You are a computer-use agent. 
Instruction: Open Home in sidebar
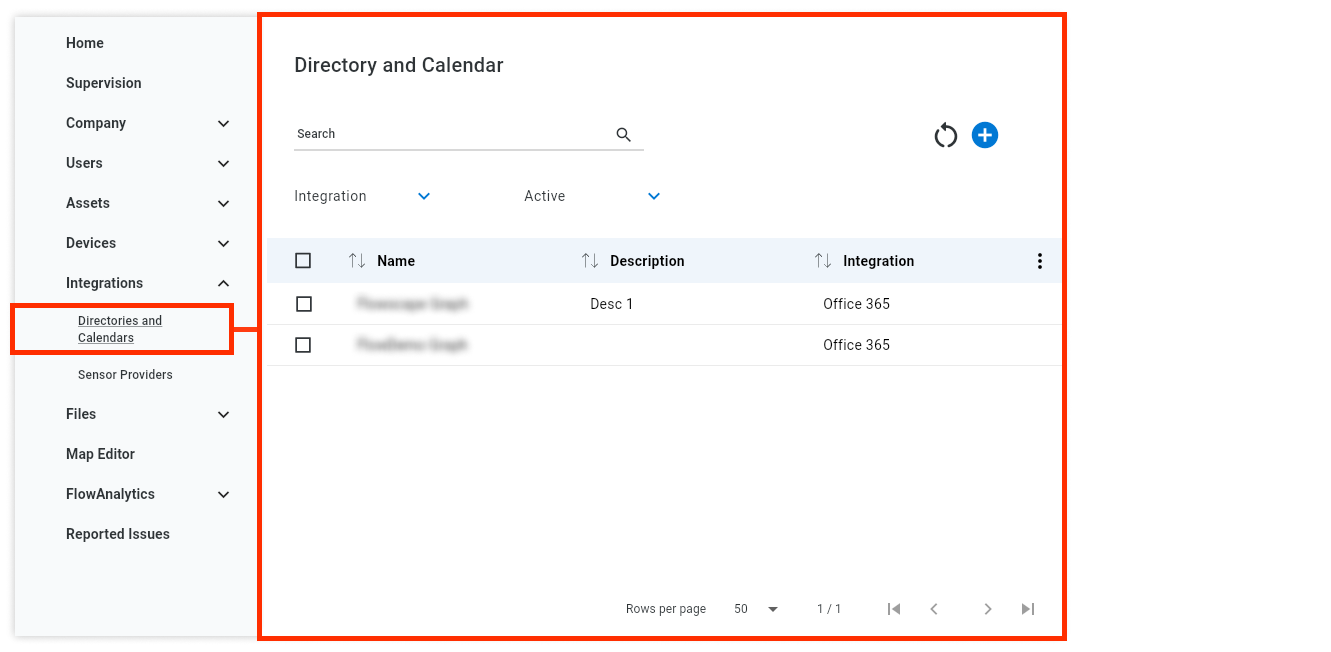(x=85, y=43)
